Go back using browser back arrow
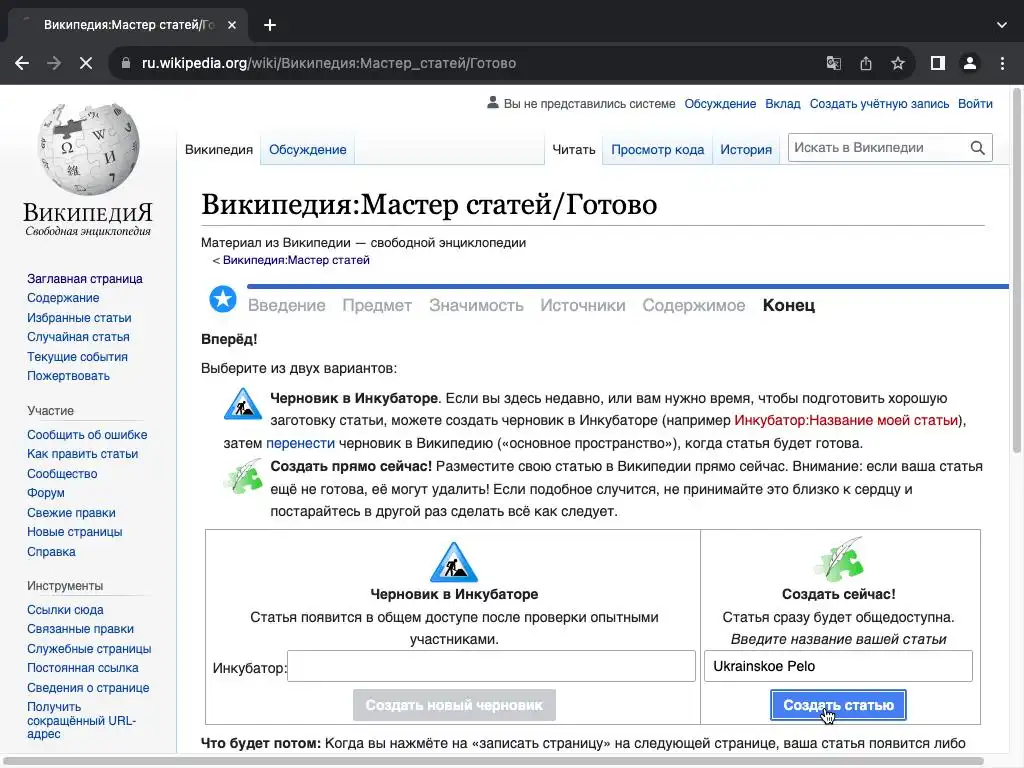 (x=22, y=63)
